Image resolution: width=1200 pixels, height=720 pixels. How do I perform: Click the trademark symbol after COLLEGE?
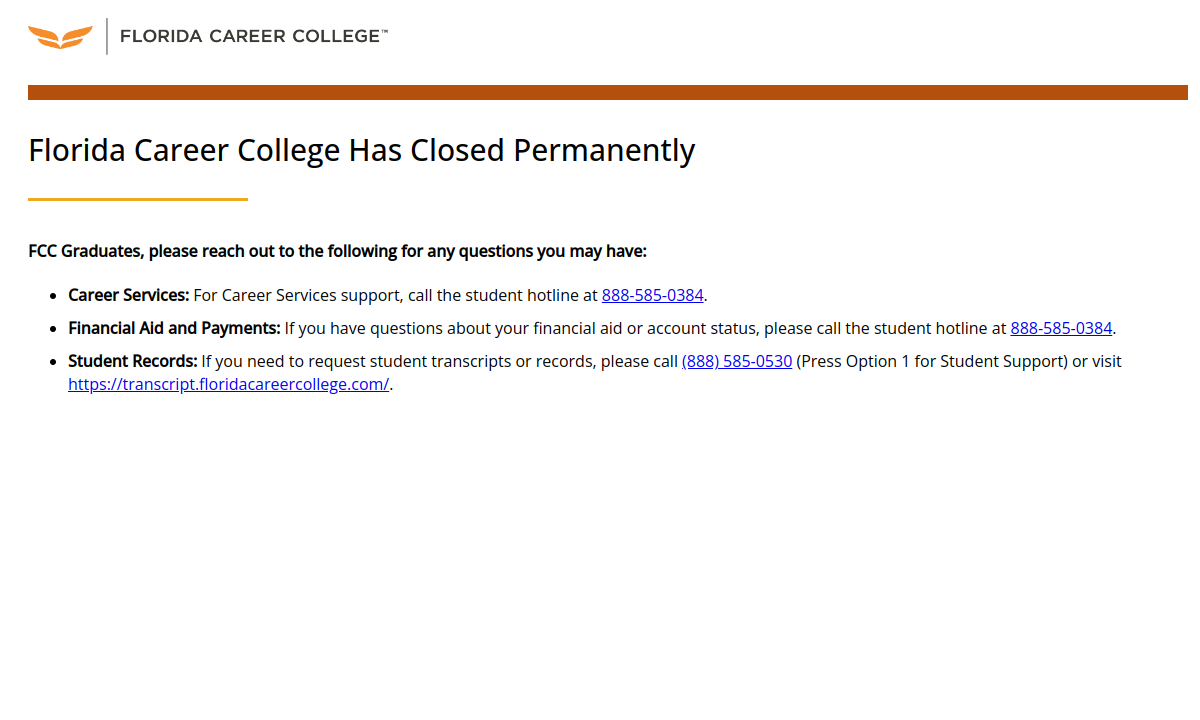point(385,32)
